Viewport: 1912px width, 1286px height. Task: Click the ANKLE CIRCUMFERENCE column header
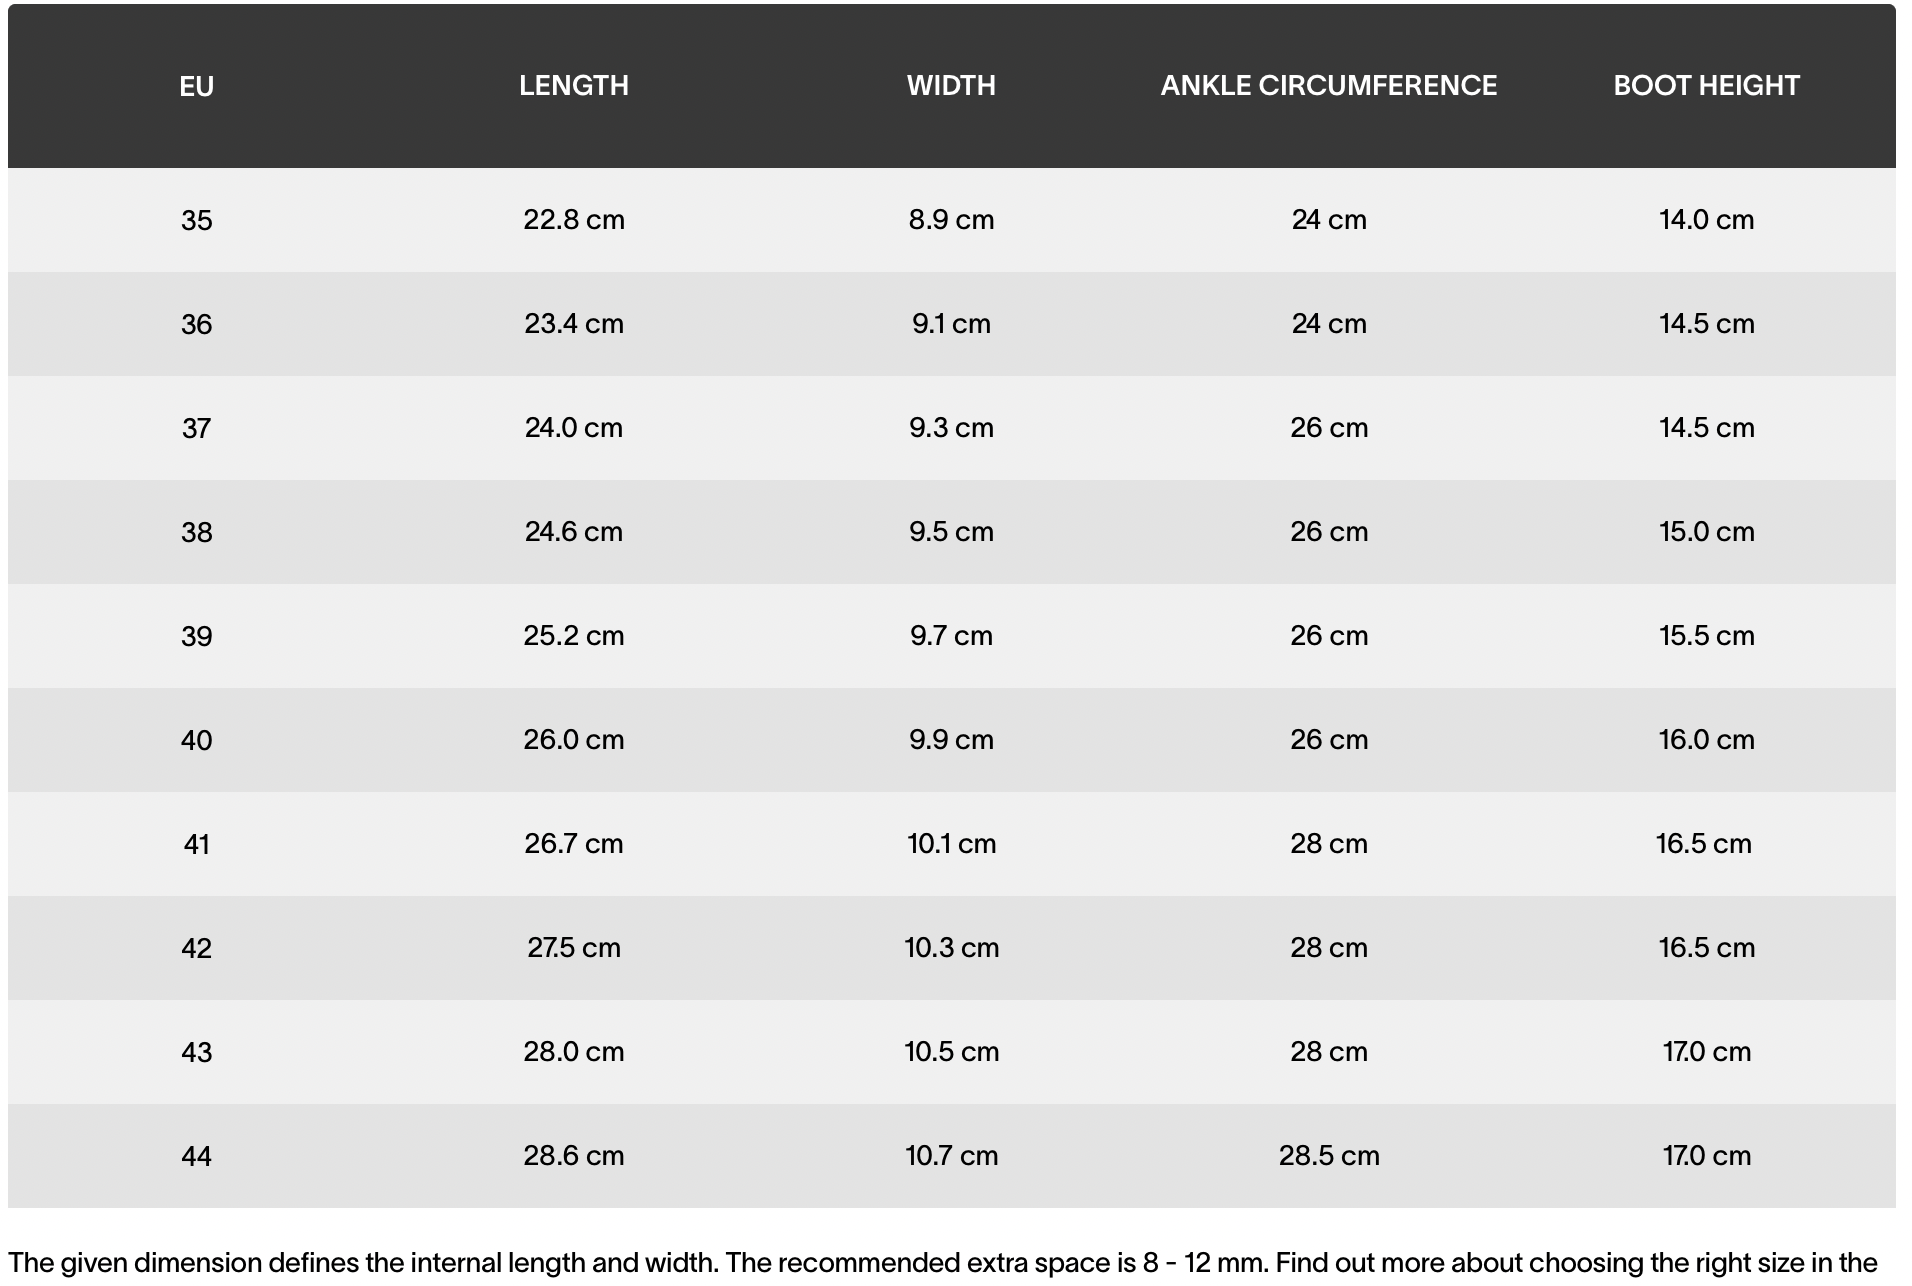1328,86
